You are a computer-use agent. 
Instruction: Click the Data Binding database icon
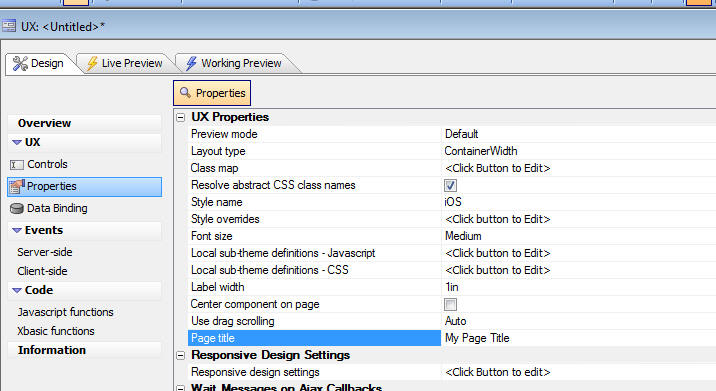click(17, 208)
